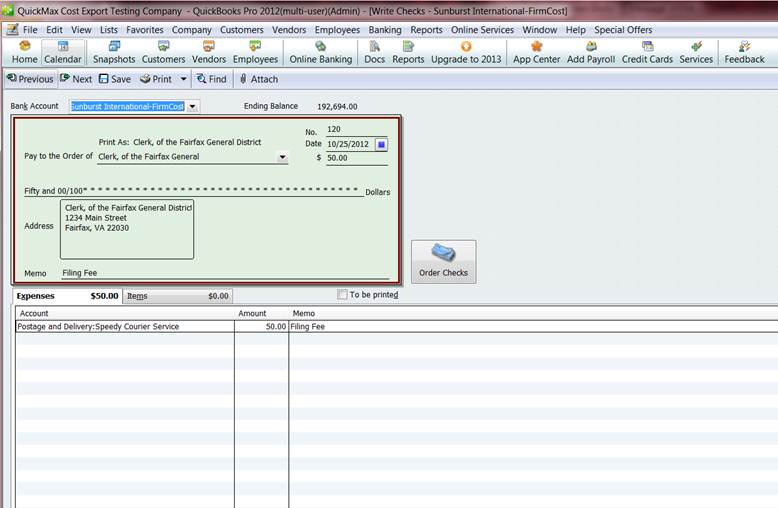Image resolution: width=778 pixels, height=508 pixels.
Task: Open the Help menu
Action: click(x=576, y=30)
